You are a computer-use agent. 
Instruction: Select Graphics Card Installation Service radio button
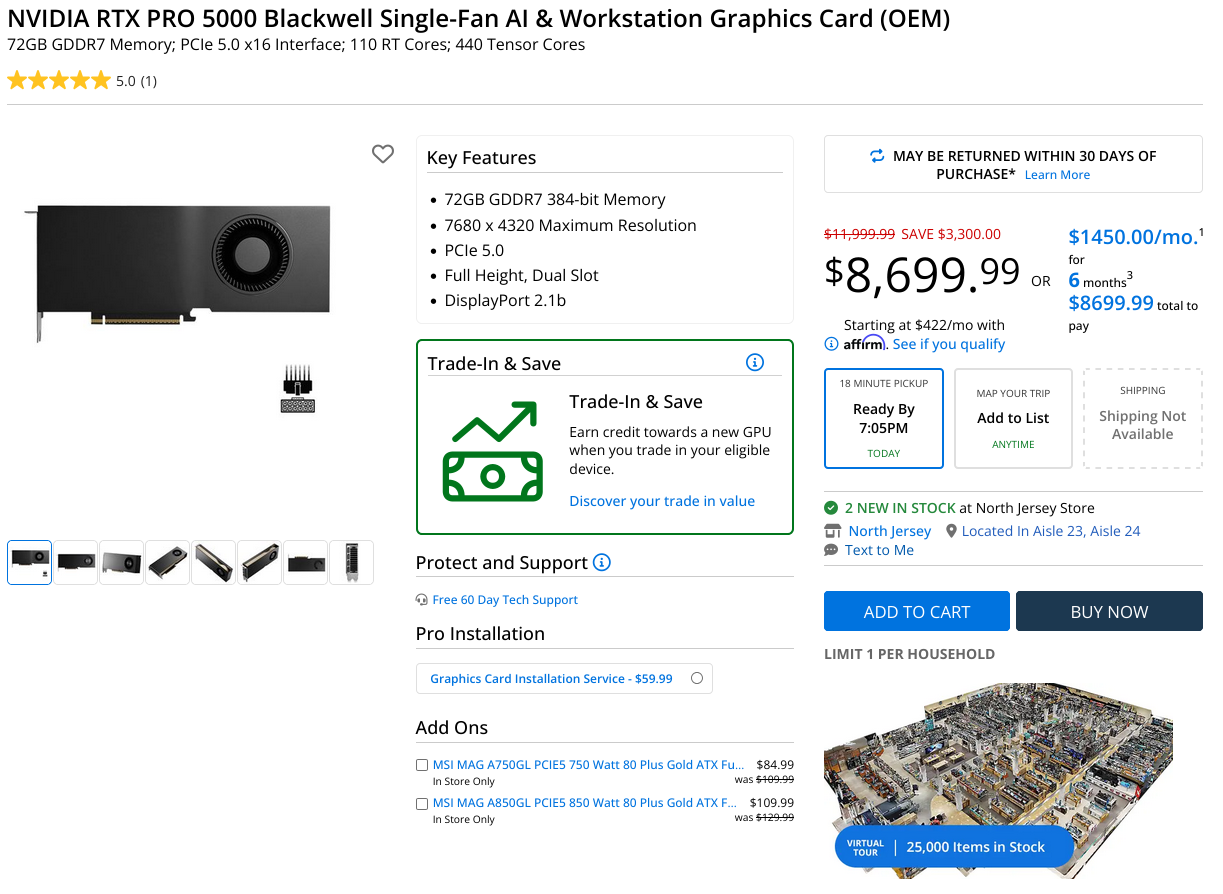pyautogui.click(x=697, y=678)
